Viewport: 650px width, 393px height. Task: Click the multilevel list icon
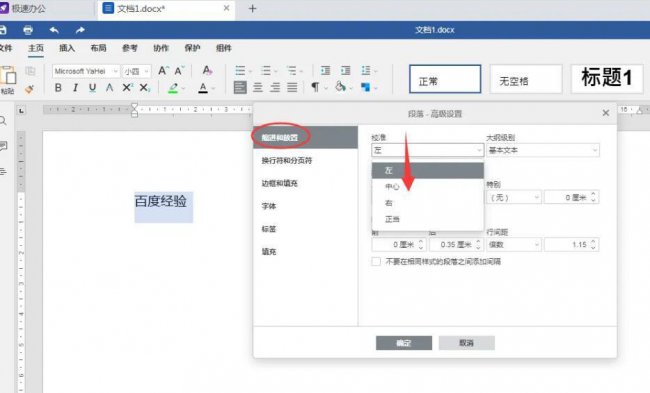[x=292, y=70]
